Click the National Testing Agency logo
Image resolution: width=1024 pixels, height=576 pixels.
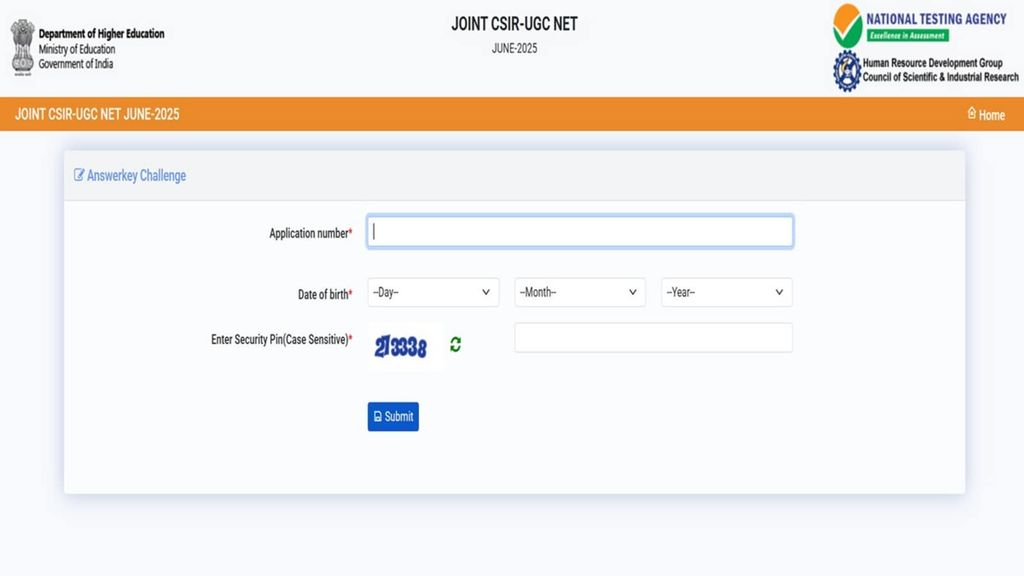click(x=920, y=25)
